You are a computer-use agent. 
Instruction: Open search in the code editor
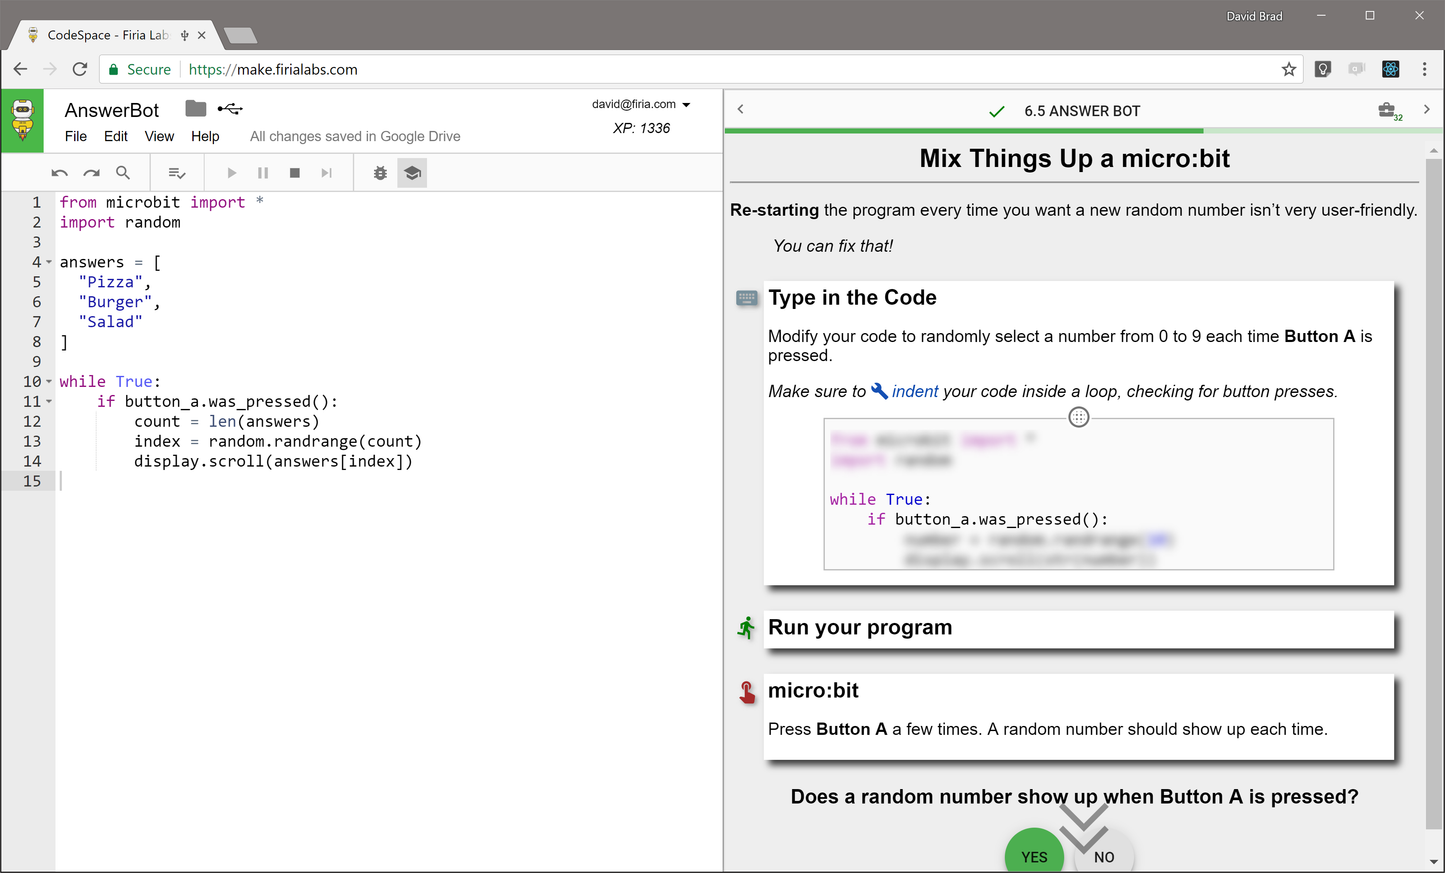pos(123,172)
